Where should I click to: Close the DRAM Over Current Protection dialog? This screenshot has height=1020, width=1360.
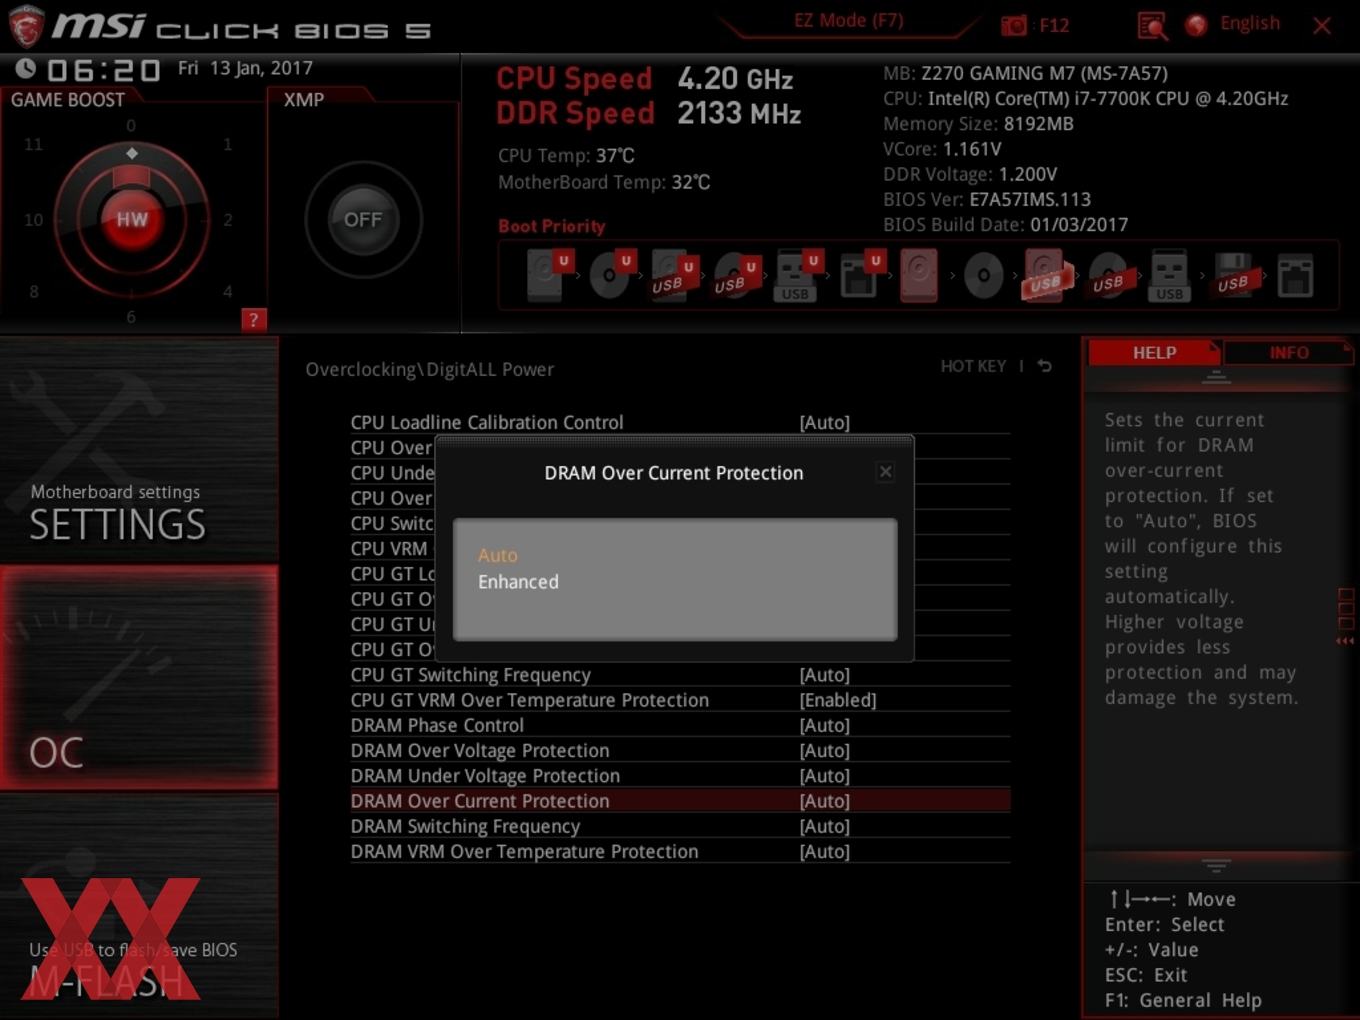[x=885, y=472]
